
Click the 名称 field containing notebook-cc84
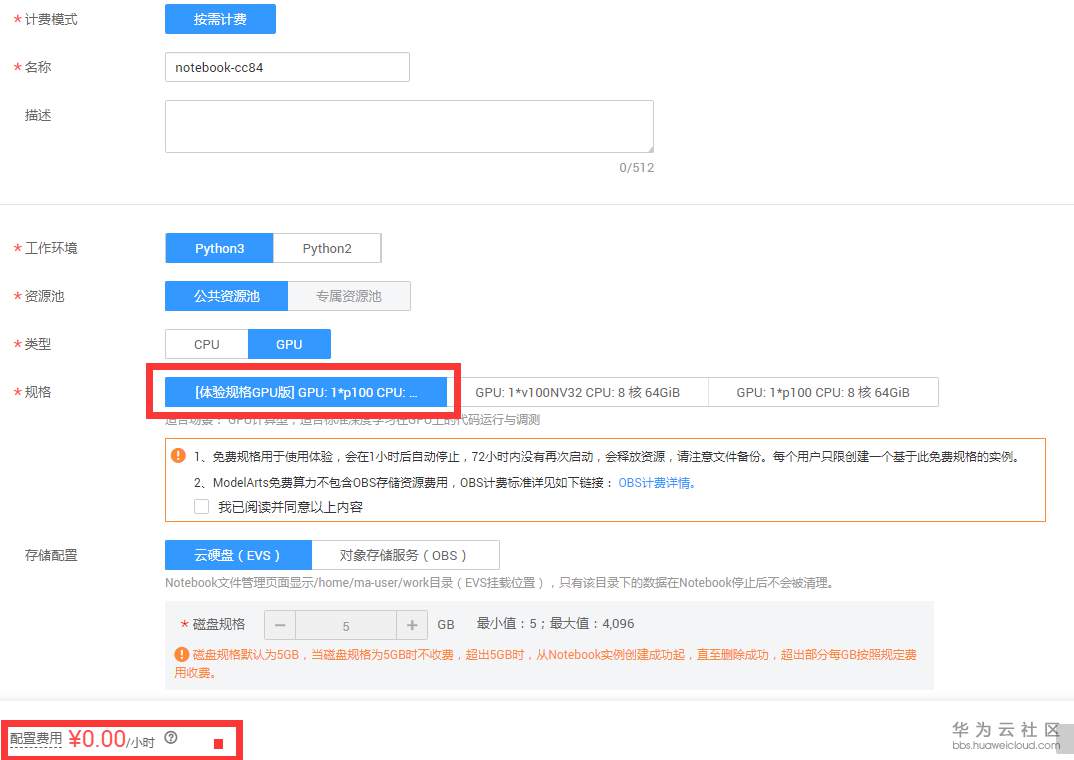[287, 67]
